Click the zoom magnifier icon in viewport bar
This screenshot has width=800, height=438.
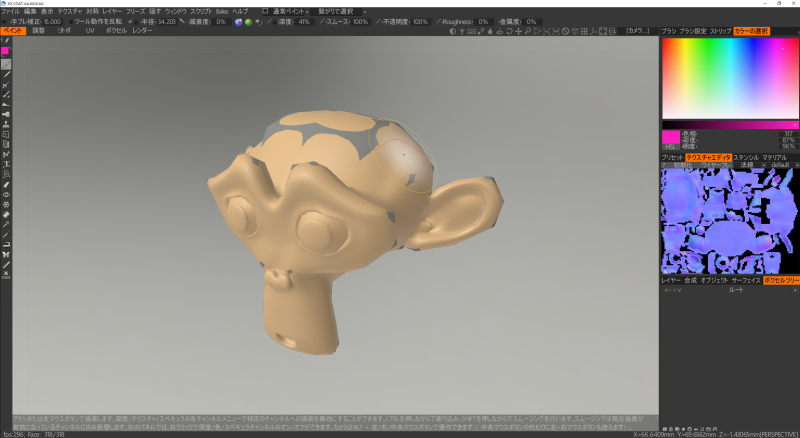pos(527,31)
